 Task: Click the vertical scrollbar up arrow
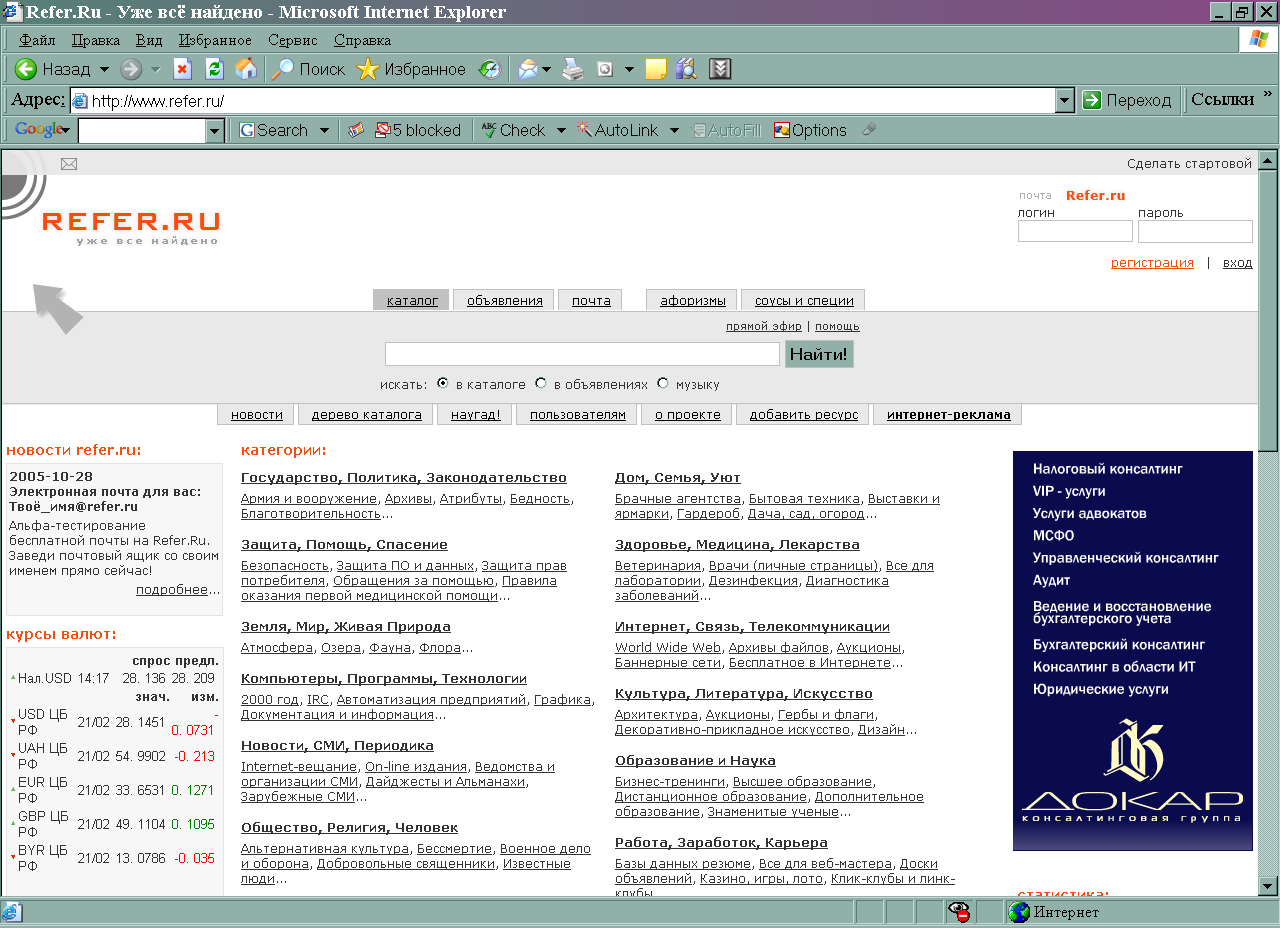coord(1268,160)
